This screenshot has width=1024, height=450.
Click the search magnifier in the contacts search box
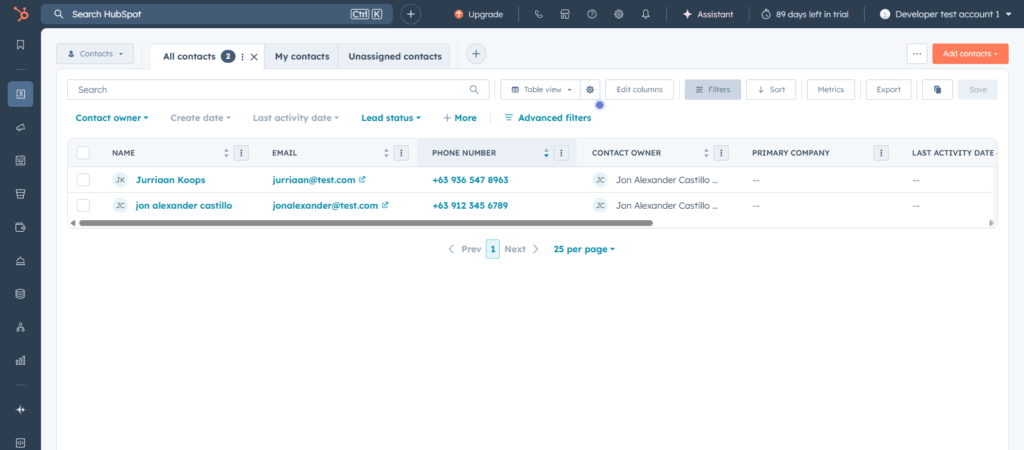(x=474, y=89)
